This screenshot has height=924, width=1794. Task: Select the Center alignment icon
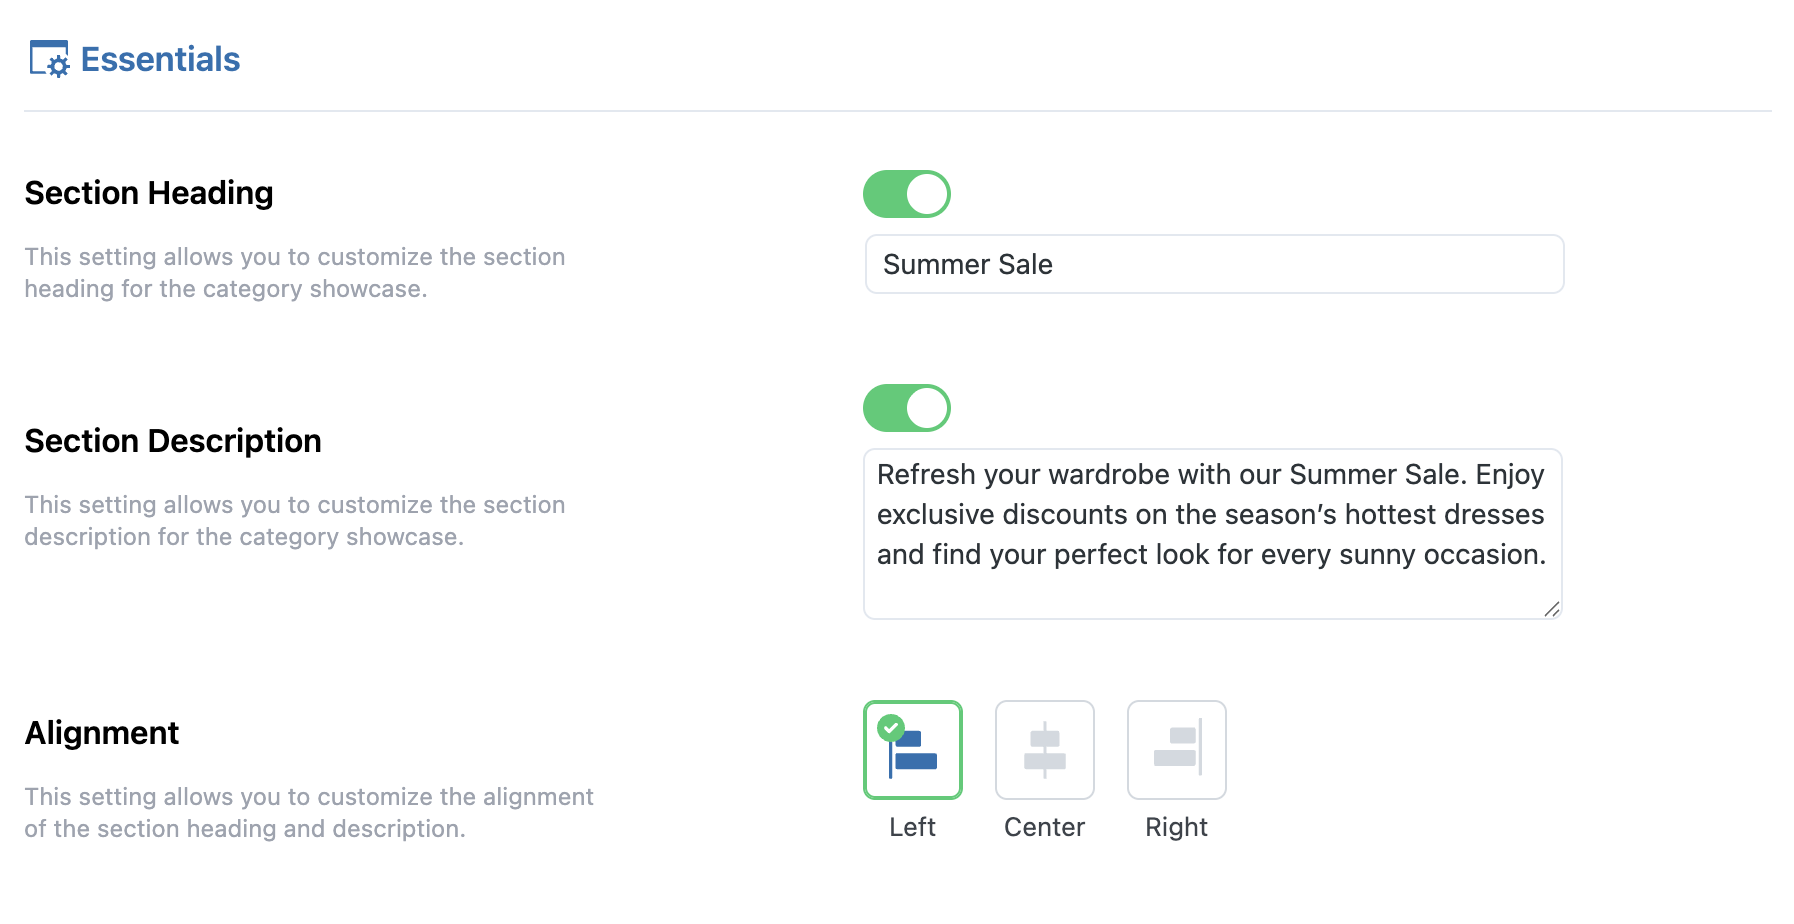[1044, 750]
